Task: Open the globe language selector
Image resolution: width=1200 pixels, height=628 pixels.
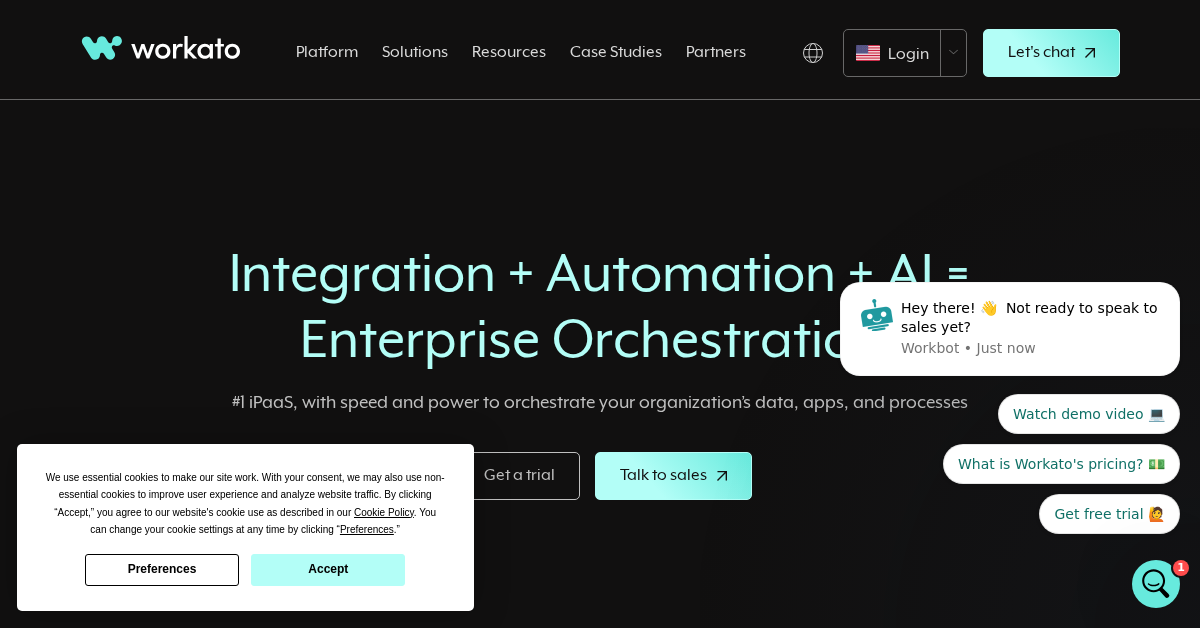Action: tap(813, 53)
